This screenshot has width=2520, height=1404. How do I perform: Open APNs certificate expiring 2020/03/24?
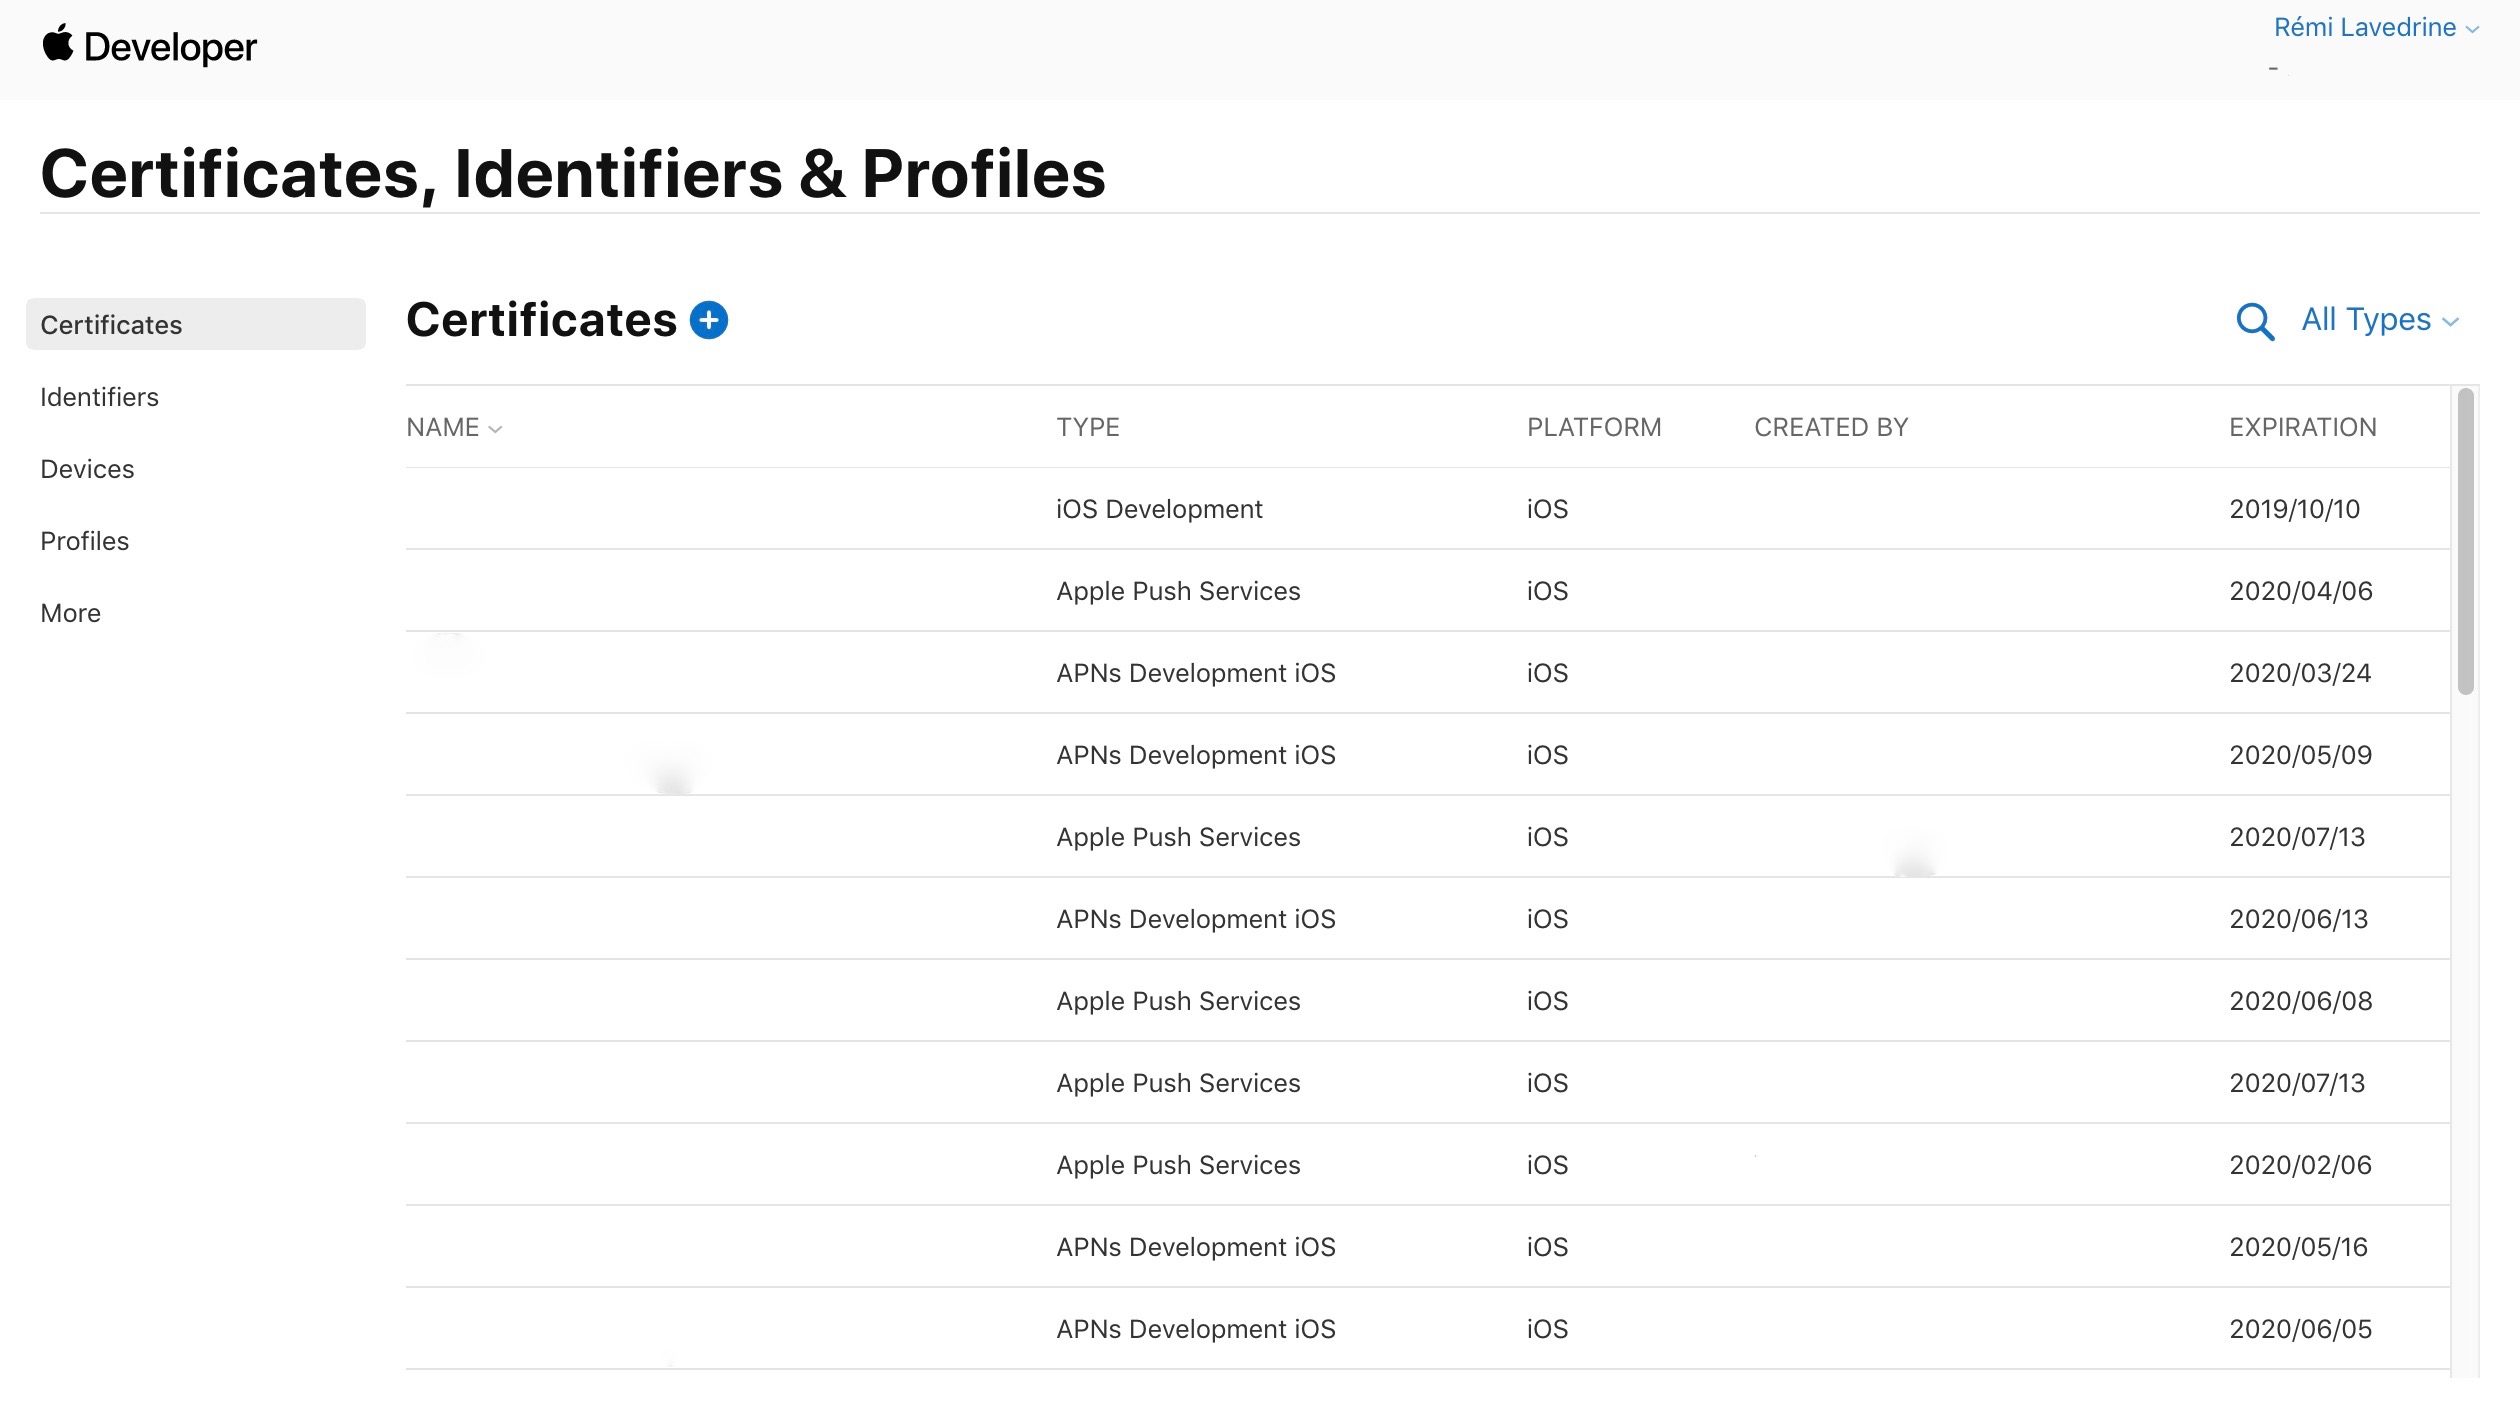(1195, 673)
